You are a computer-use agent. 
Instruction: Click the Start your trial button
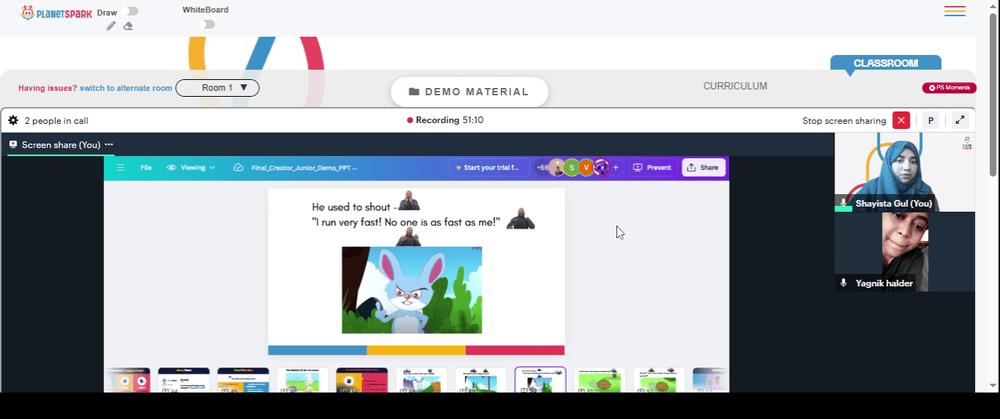point(490,168)
